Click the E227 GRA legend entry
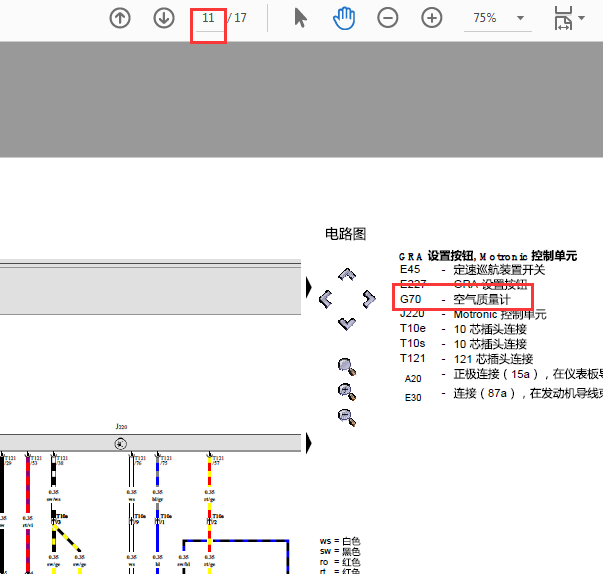The image size is (603, 574). [463, 285]
